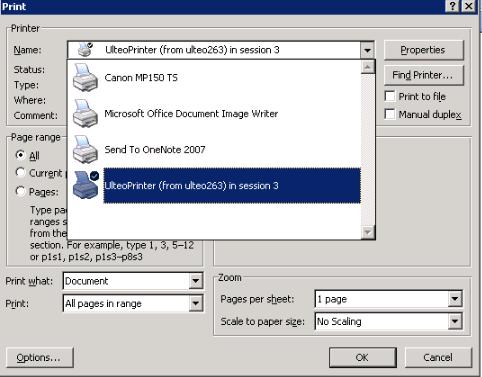Expand the Print all pages in range dropdown
Screen dimensions: 482x377
point(196,303)
